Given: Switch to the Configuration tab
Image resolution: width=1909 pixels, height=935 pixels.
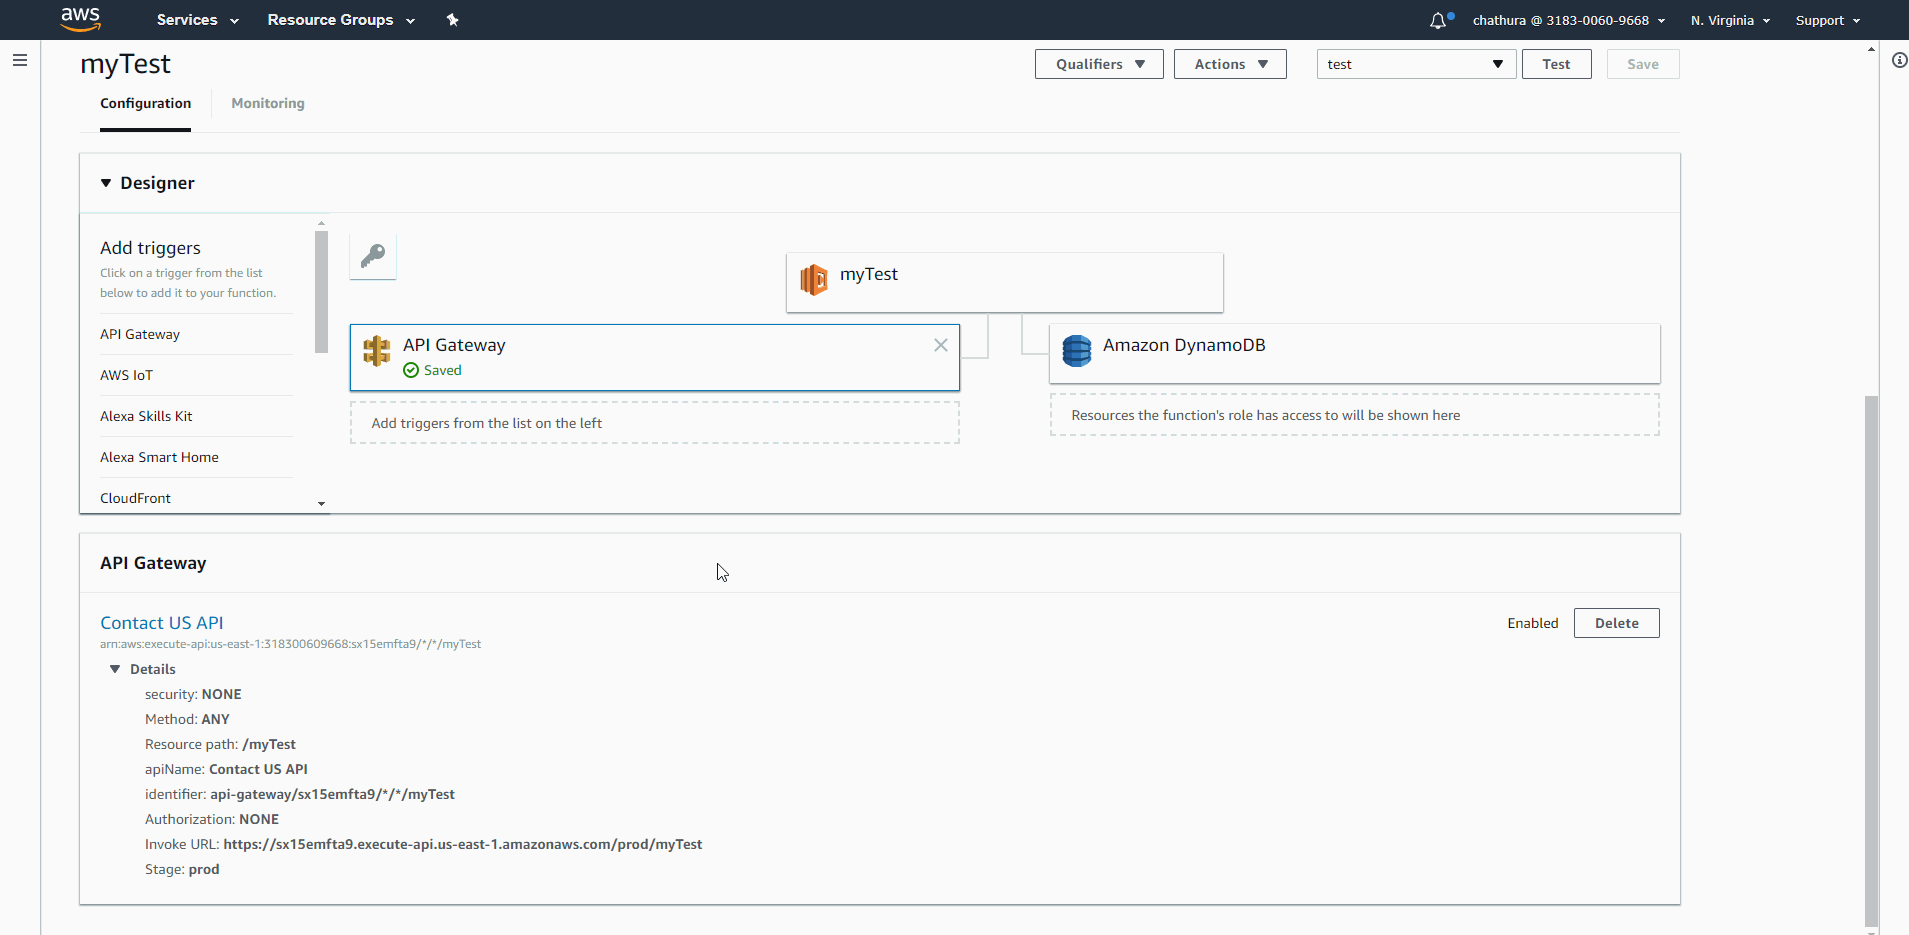Looking at the screenshot, I should pyautogui.click(x=145, y=103).
